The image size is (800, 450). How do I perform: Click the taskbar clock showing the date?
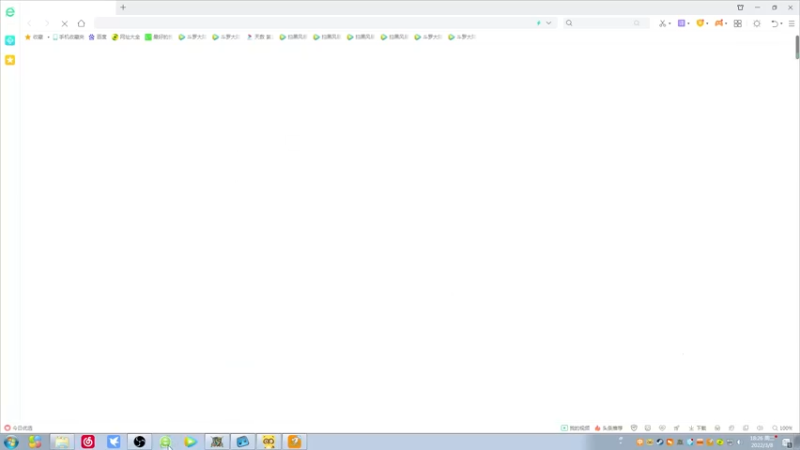pos(763,442)
